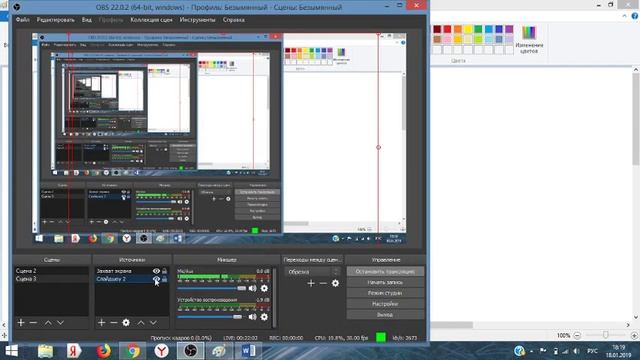The height and width of the screenshot is (360, 640).
Task: Open Yandex Browser from the taskbar
Action: pyautogui.click(x=162, y=351)
